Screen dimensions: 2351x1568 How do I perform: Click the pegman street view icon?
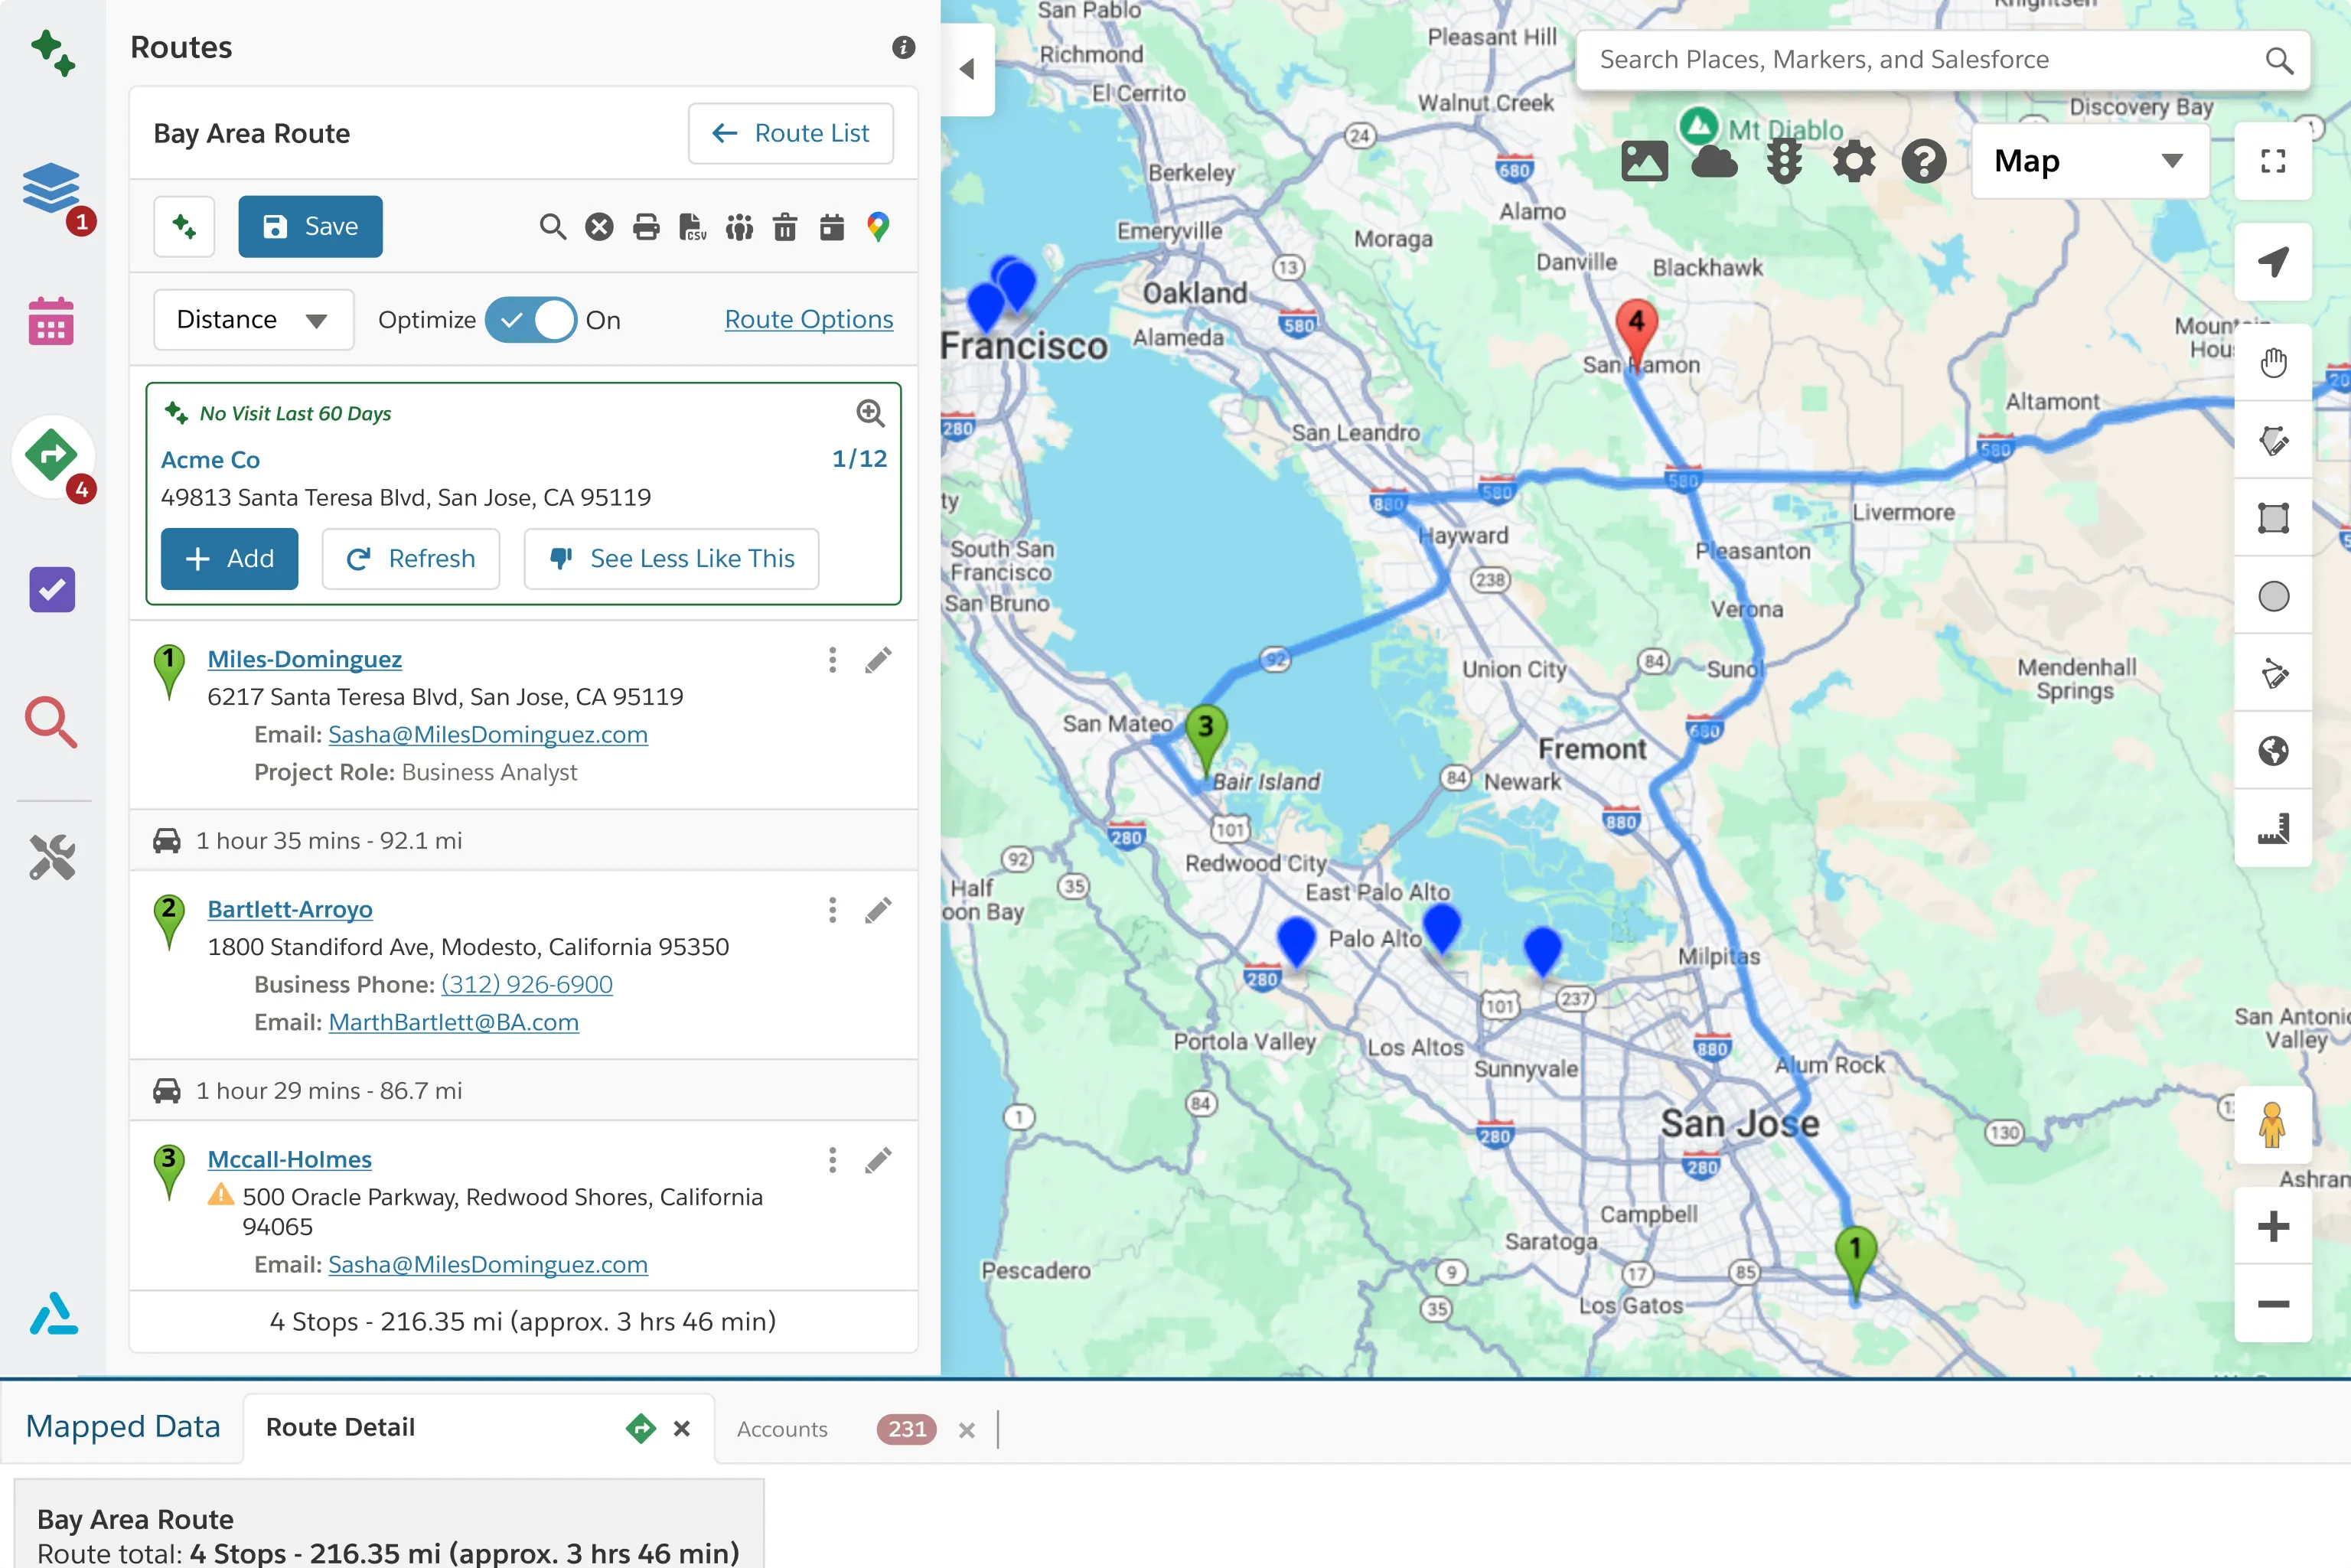click(x=2271, y=1125)
